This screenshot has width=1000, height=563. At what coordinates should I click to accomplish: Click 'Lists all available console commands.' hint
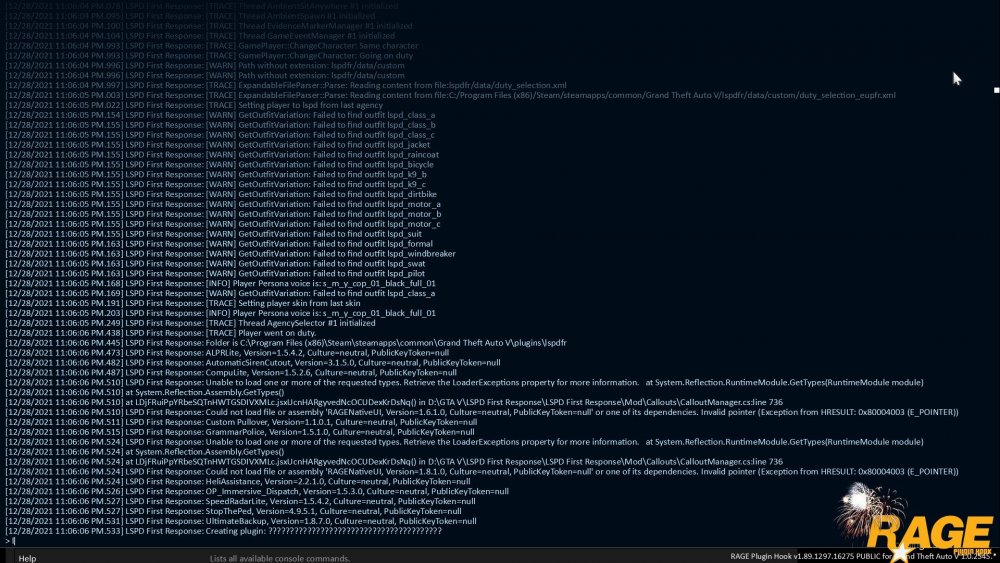click(280, 558)
